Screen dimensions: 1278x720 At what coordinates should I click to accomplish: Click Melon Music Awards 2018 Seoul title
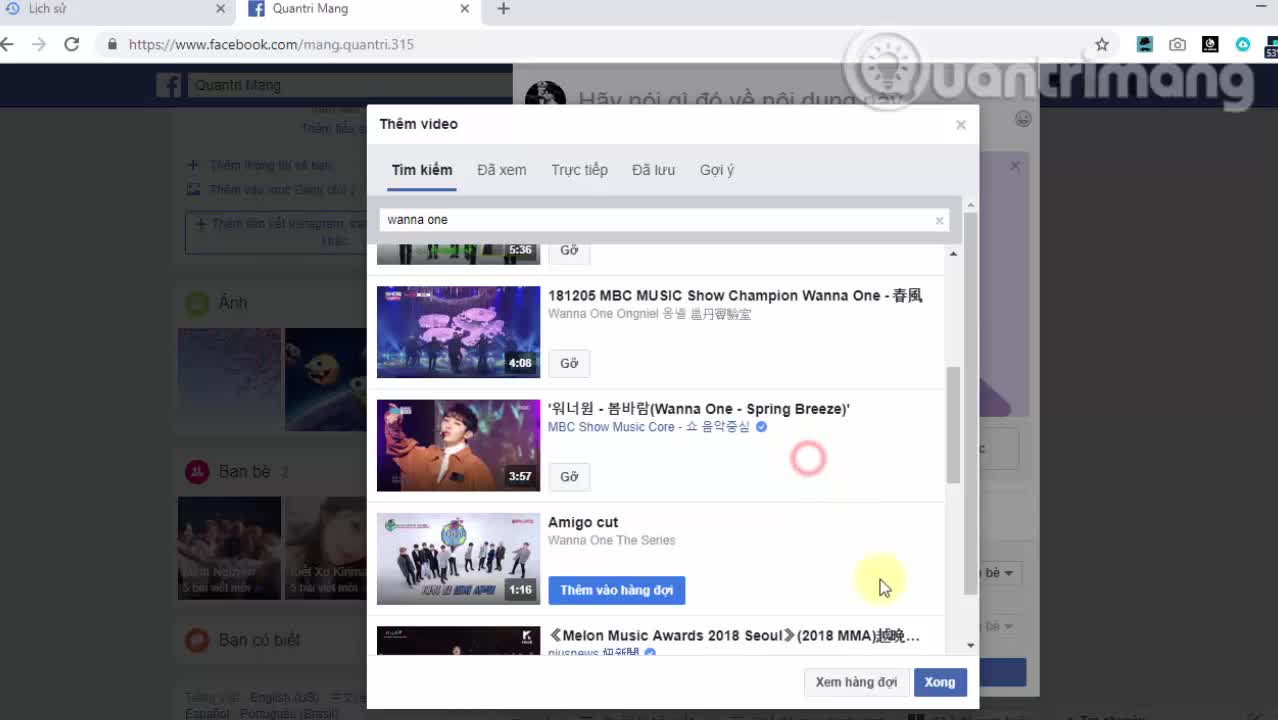(734, 636)
